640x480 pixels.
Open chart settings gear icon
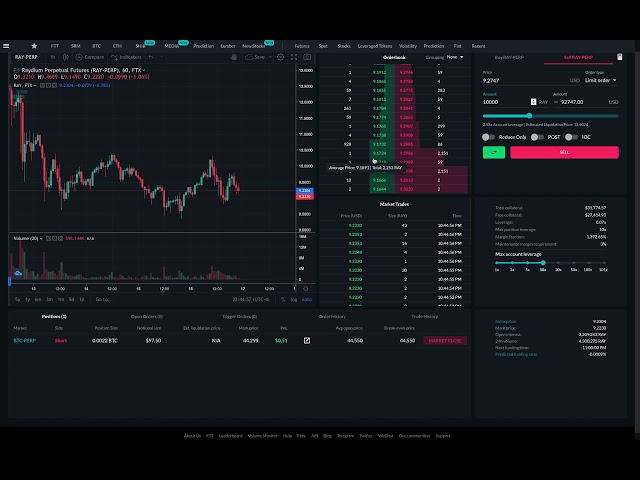click(x=280, y=57)
